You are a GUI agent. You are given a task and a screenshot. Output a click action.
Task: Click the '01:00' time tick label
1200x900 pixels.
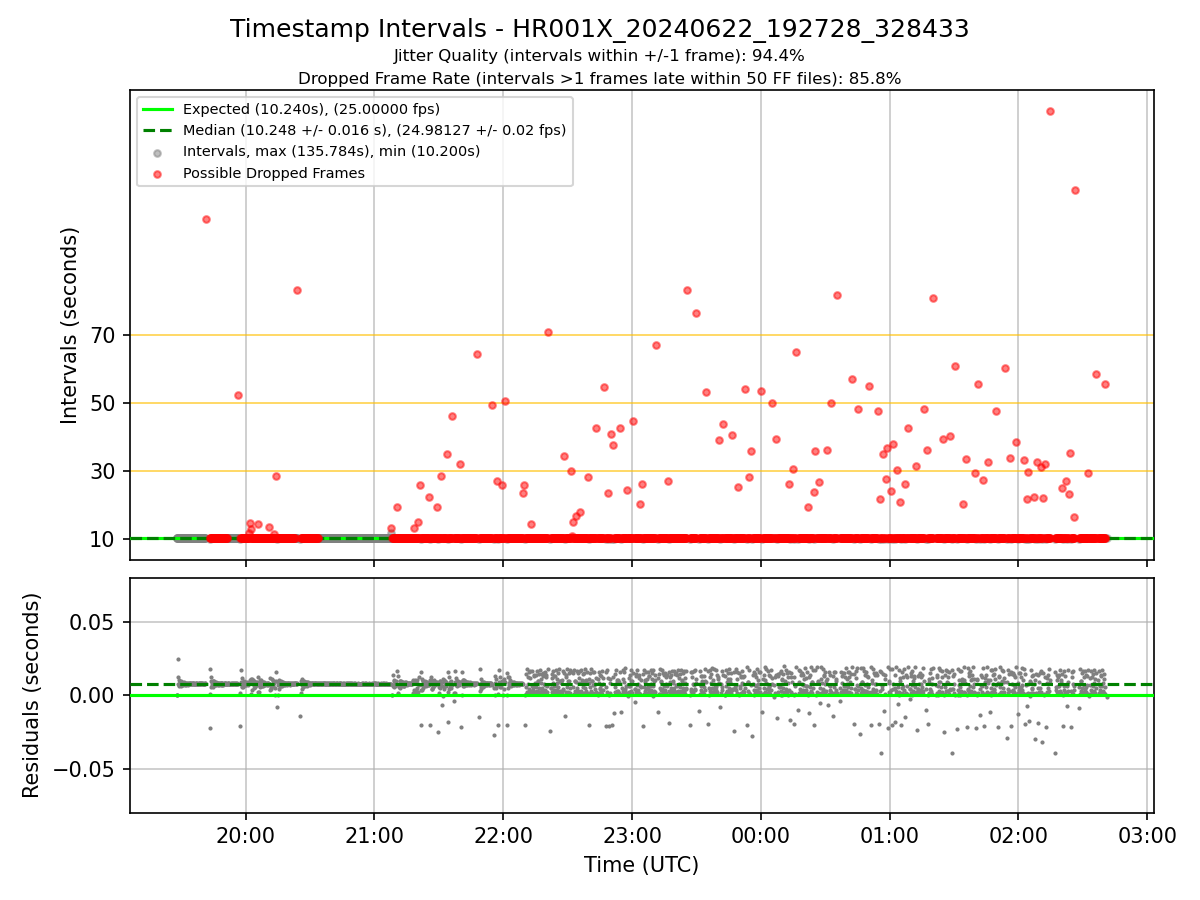point(890,835)
